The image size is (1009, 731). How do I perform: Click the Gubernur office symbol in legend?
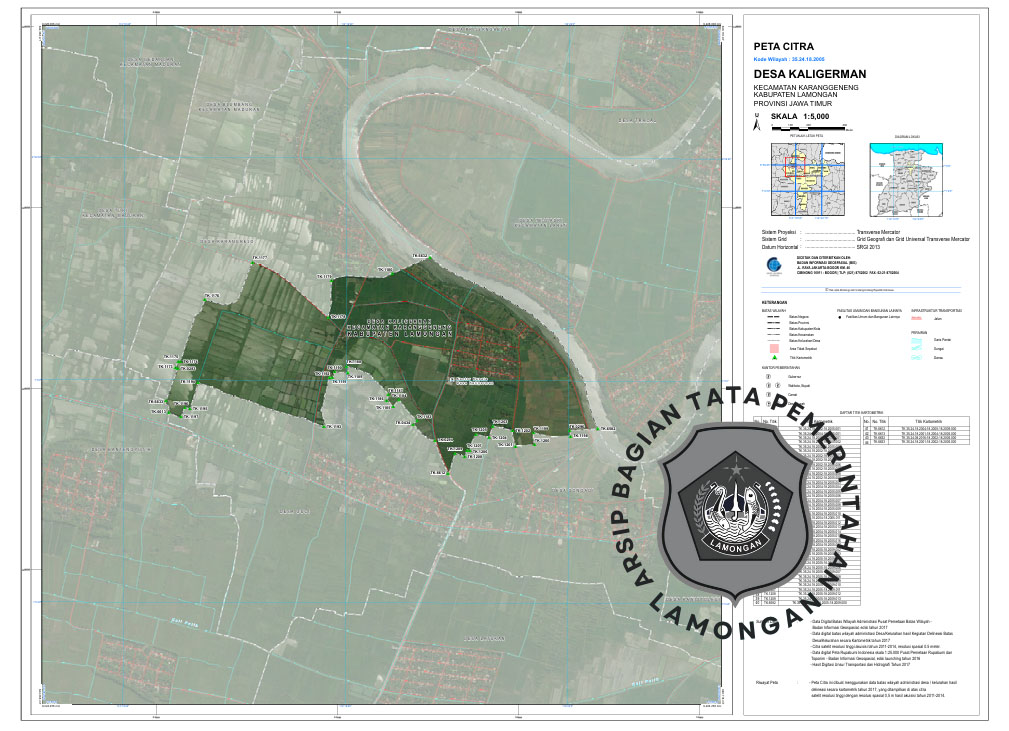point(768,376)
